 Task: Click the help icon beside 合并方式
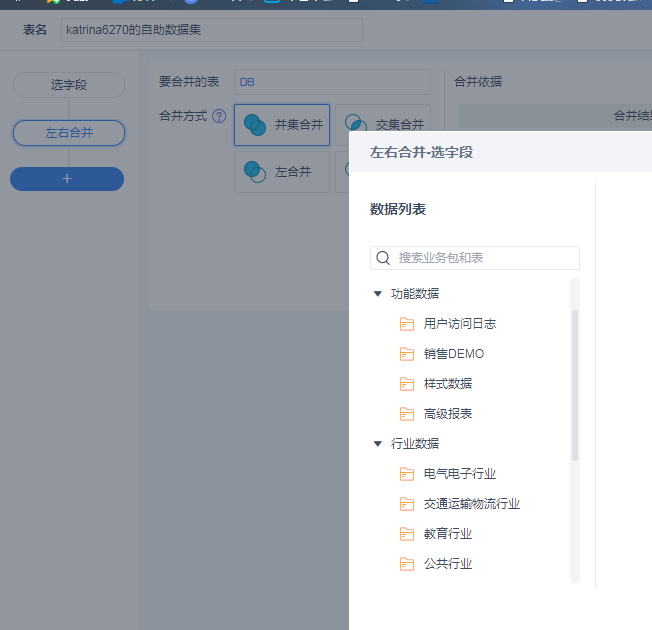tap(219, 116)
